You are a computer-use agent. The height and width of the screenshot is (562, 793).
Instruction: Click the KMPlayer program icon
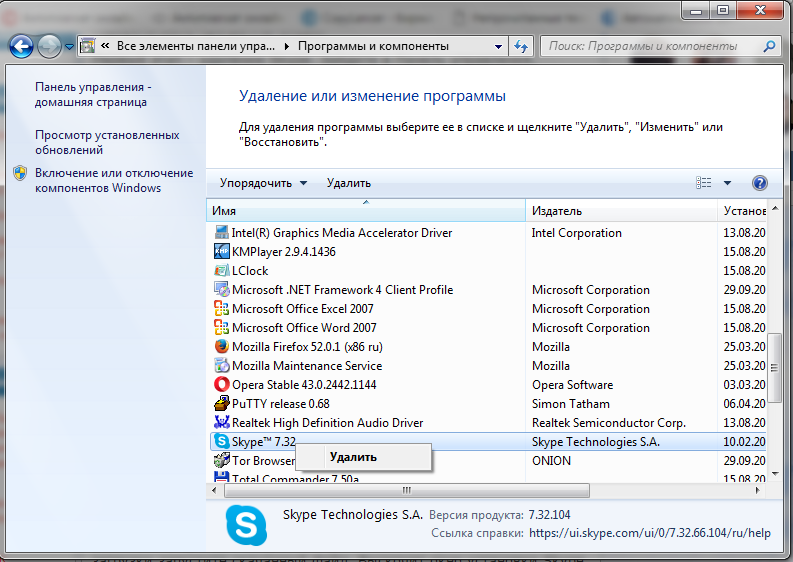[222, 252]
